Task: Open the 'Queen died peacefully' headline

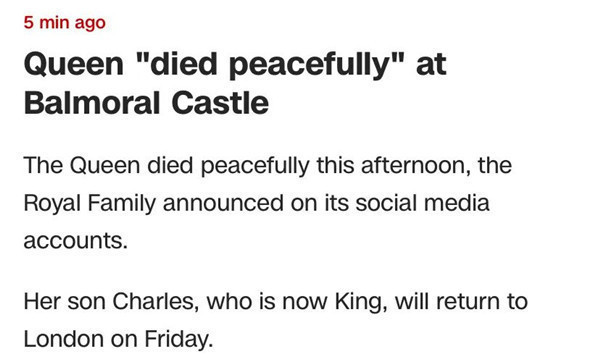Action: point(235,83)
